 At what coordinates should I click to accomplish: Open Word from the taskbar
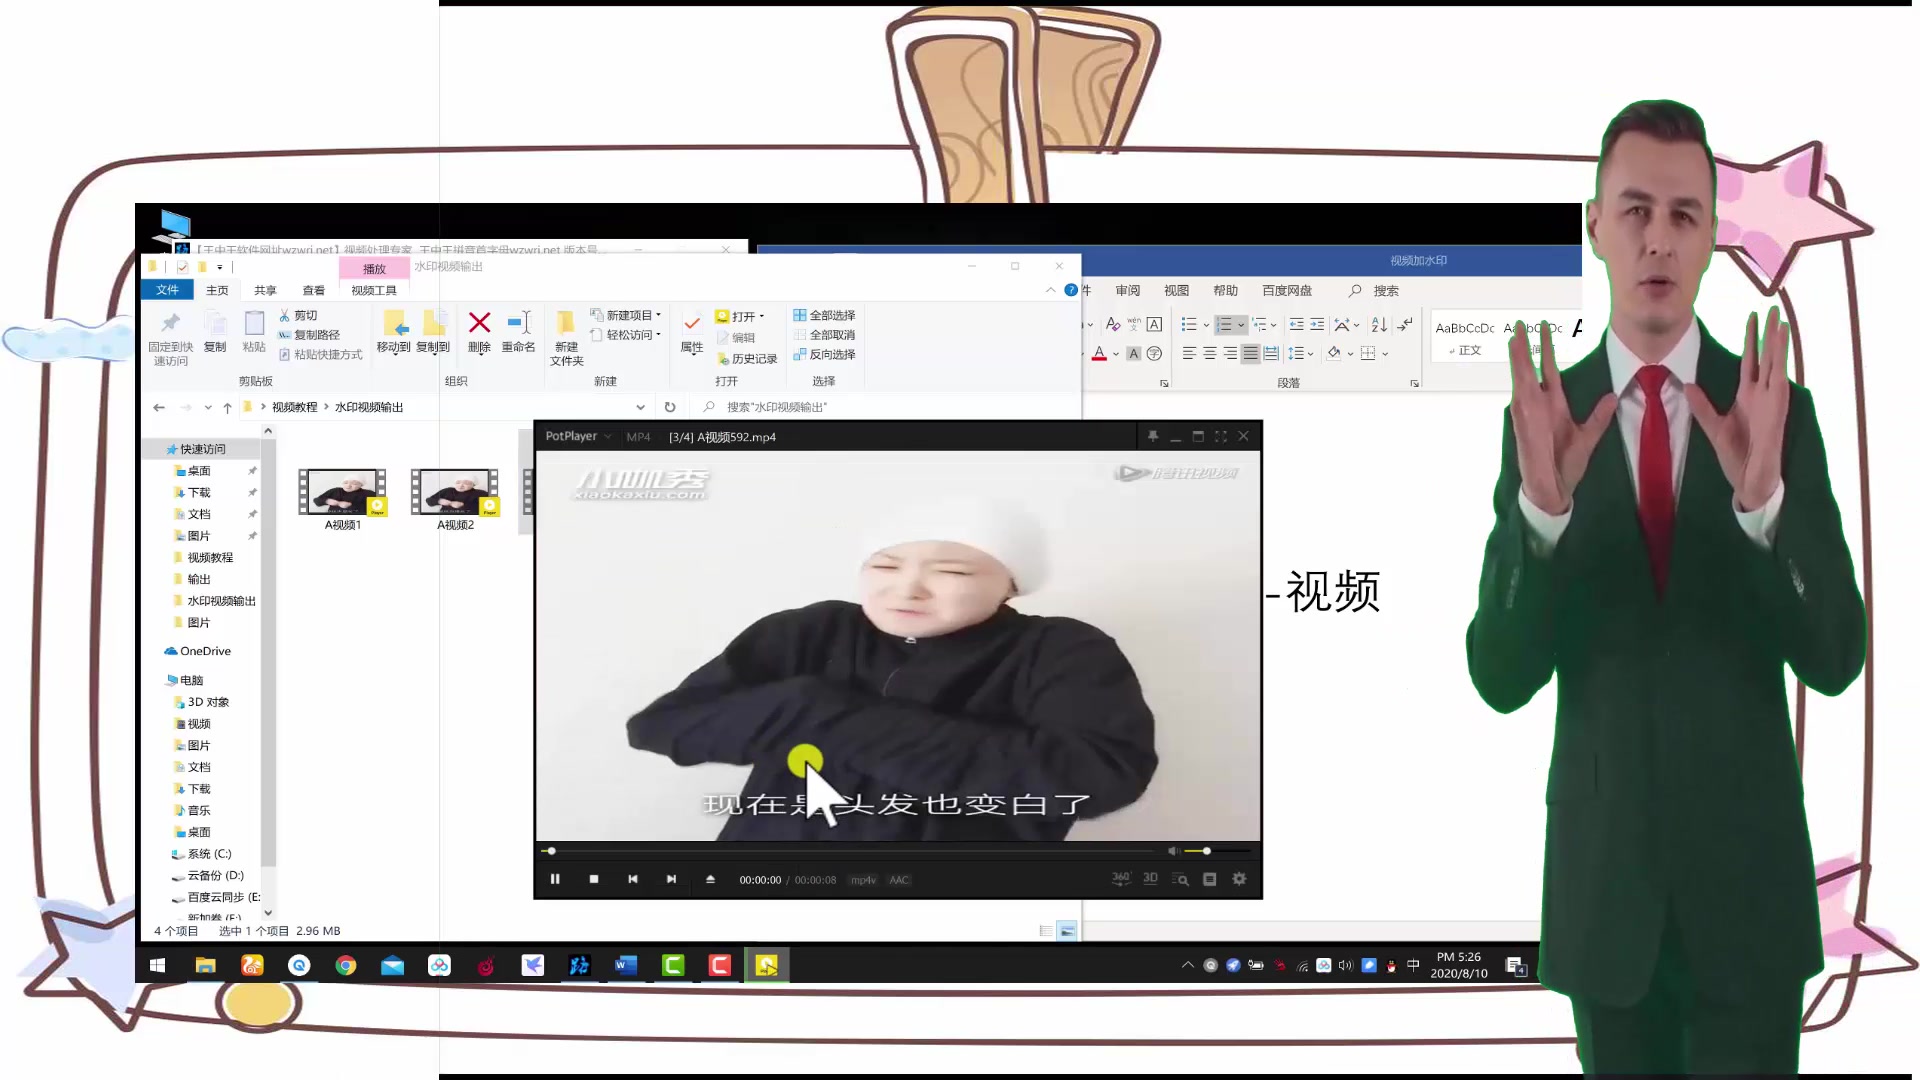coord(626,965)
